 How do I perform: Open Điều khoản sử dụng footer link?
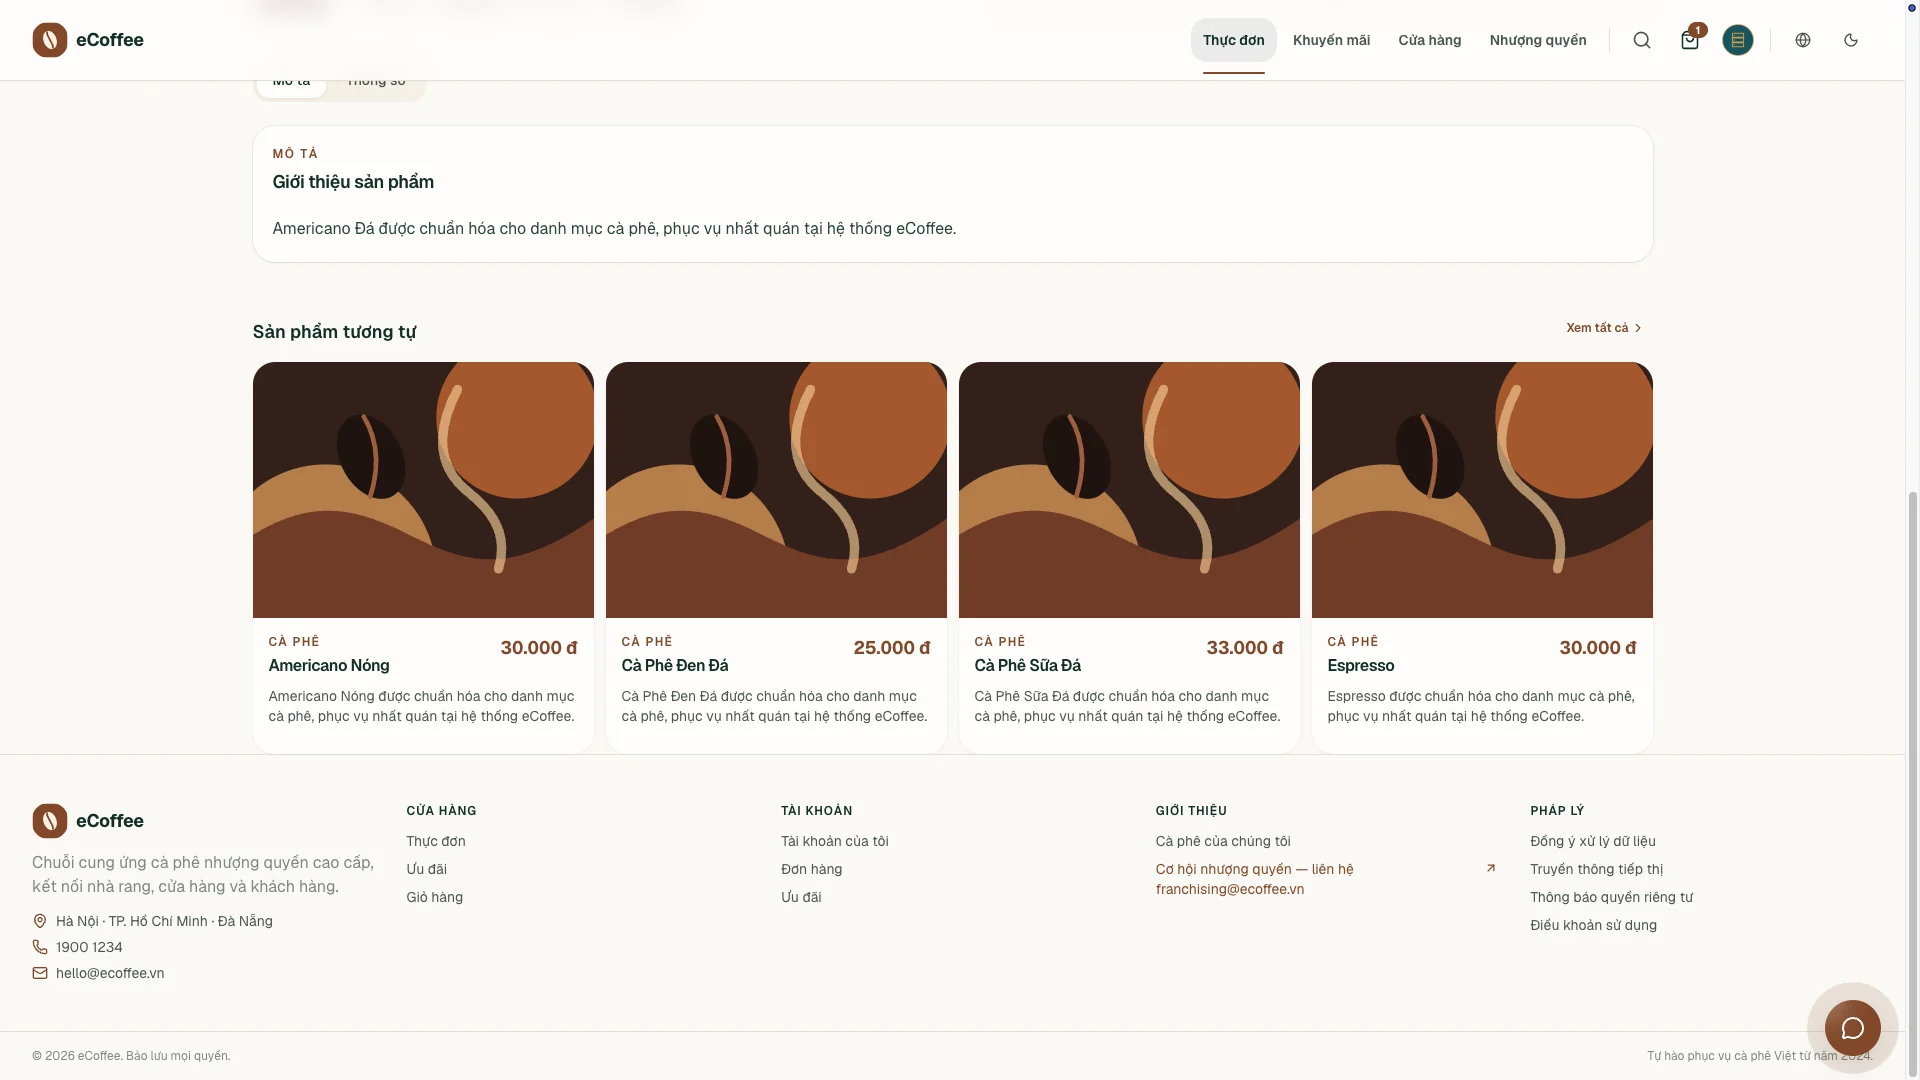(1593, 926)
